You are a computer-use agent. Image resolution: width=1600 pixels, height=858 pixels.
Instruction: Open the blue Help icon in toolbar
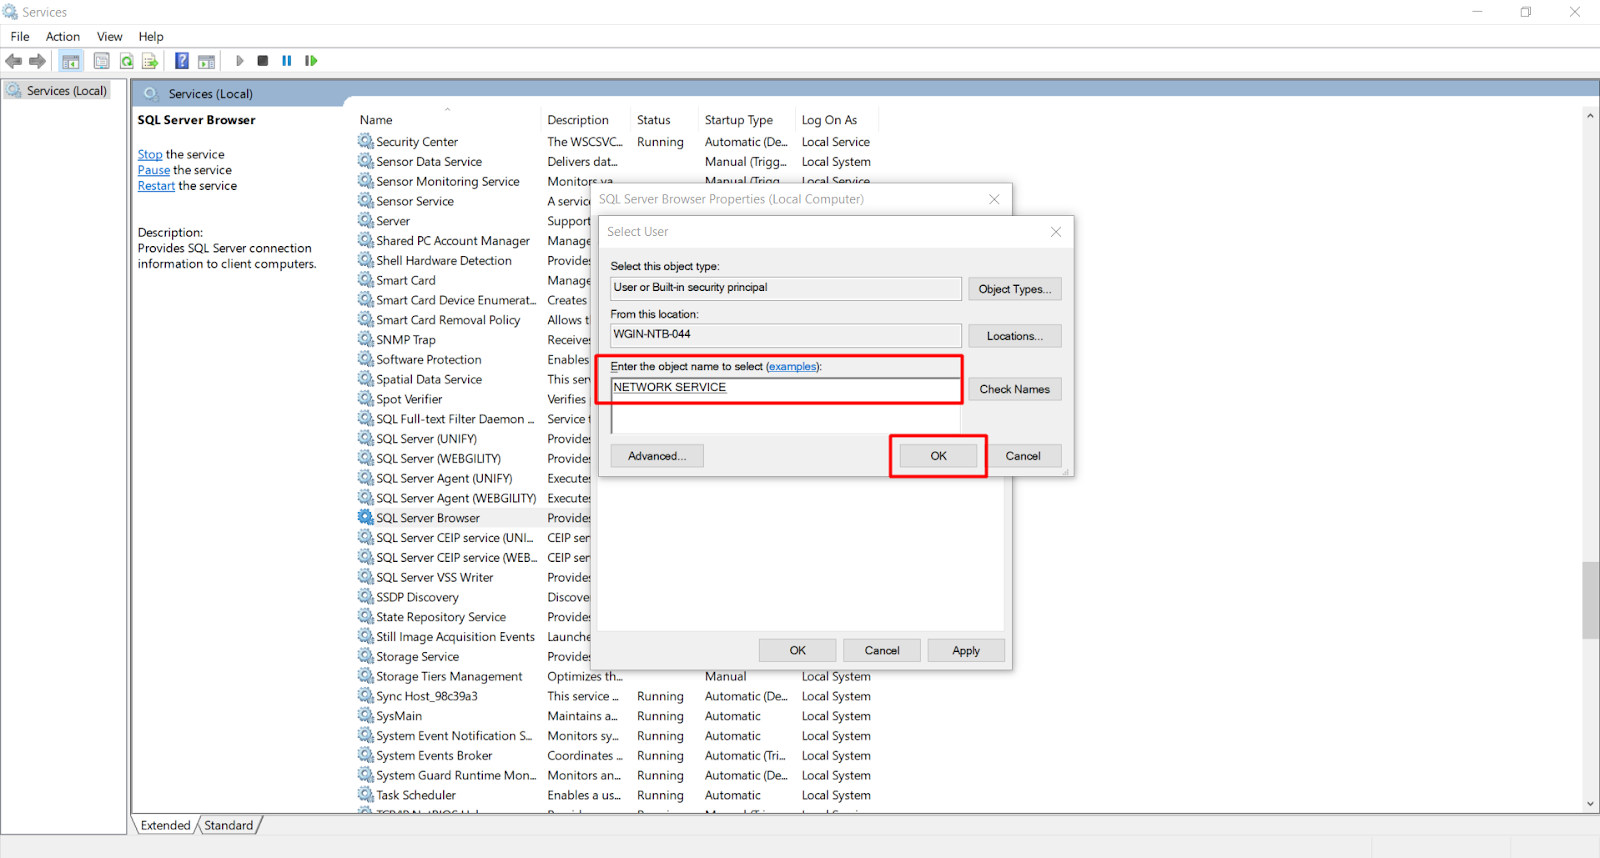click(x=182, y=61)
